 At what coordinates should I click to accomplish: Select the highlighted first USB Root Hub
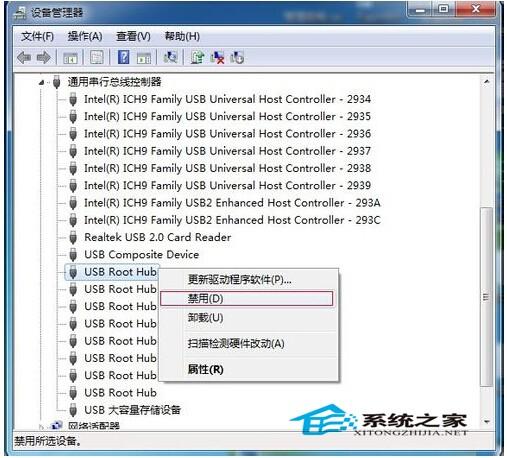coord(120,272)
